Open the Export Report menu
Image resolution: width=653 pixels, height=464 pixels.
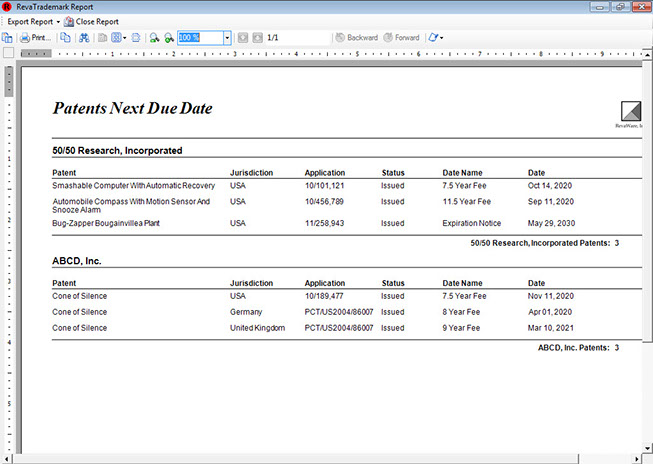[31, 21]
